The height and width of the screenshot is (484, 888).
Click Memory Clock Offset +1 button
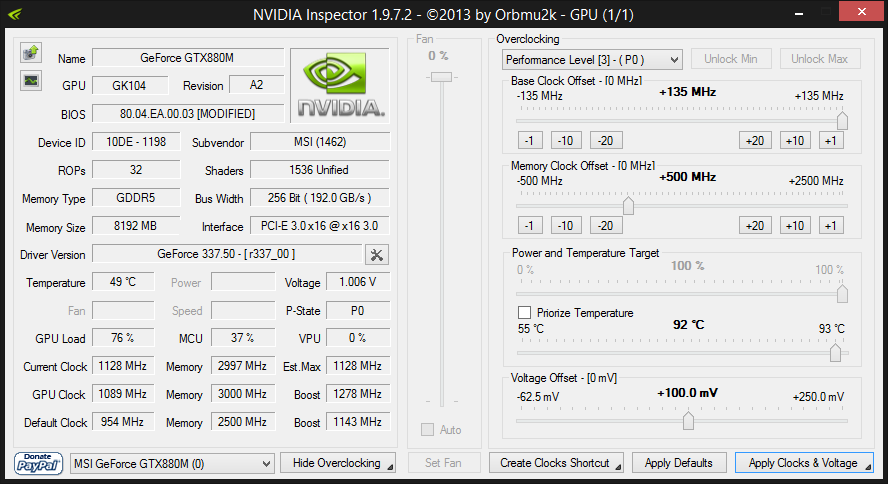[831, 225]
